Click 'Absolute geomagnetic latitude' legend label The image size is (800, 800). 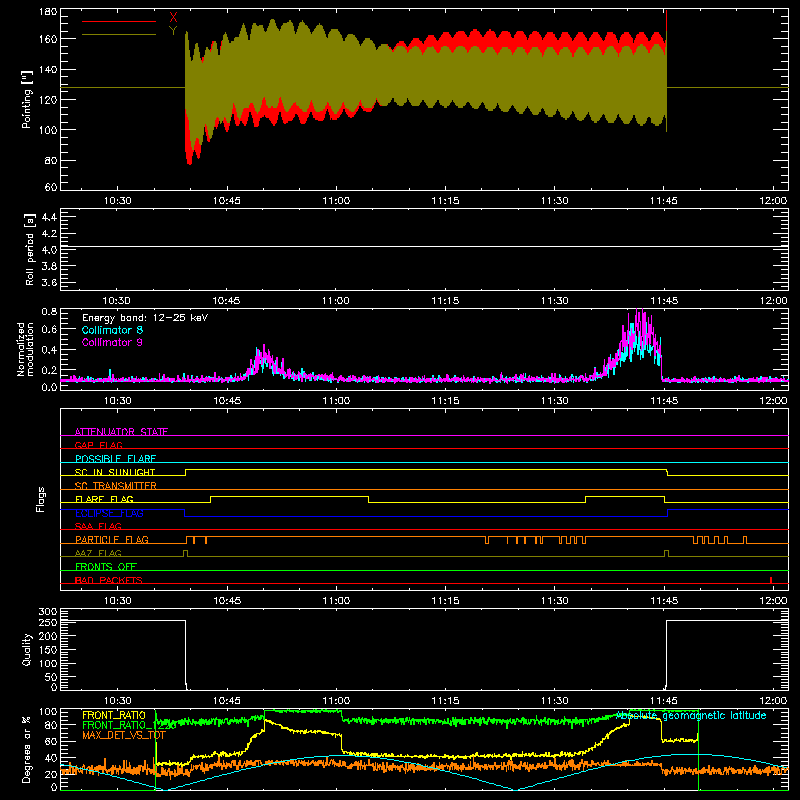point(691,715)
